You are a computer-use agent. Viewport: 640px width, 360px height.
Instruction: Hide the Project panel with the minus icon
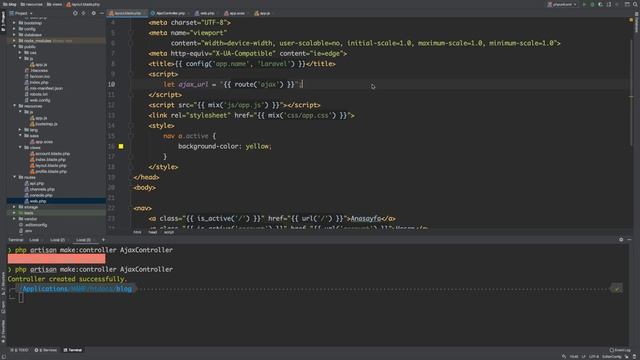pyautogui.click(x=101, y=13)
